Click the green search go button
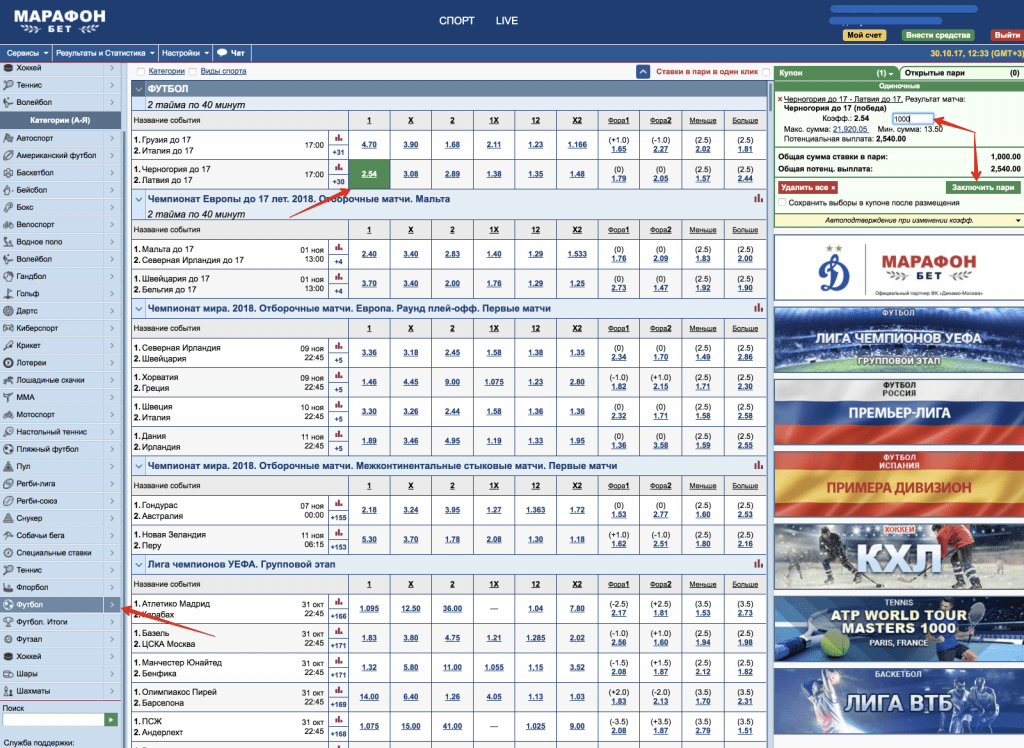This screenshot has width=1024, height=748. (x=111, y=720)
